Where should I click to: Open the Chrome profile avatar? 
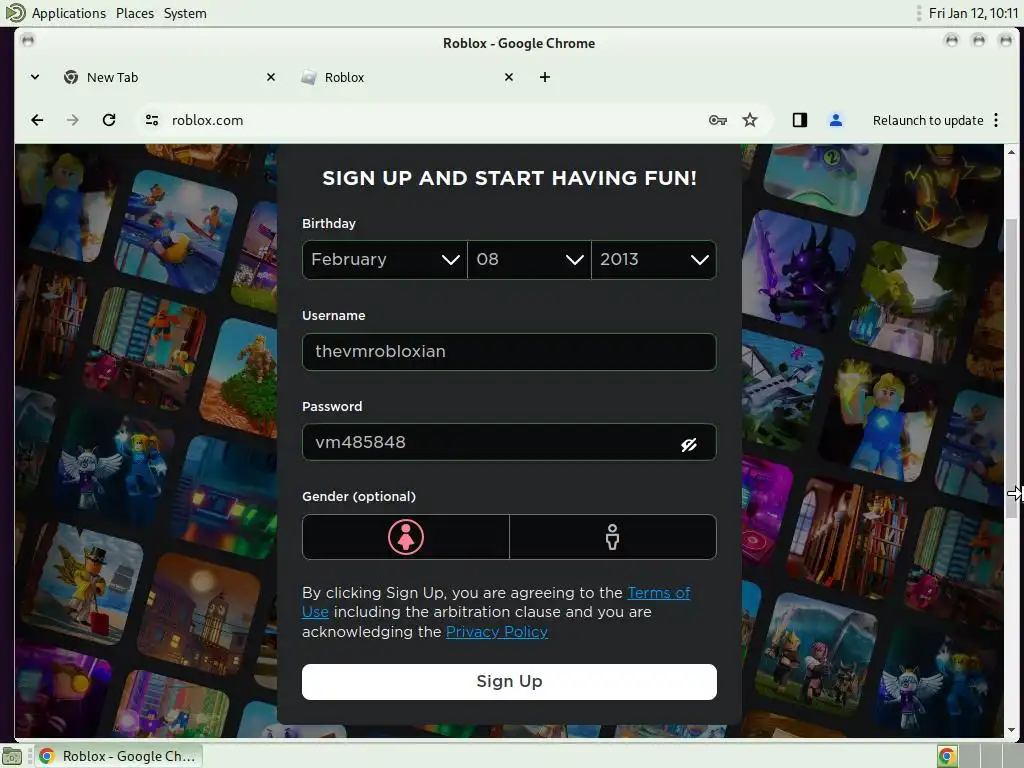point(835,120)
